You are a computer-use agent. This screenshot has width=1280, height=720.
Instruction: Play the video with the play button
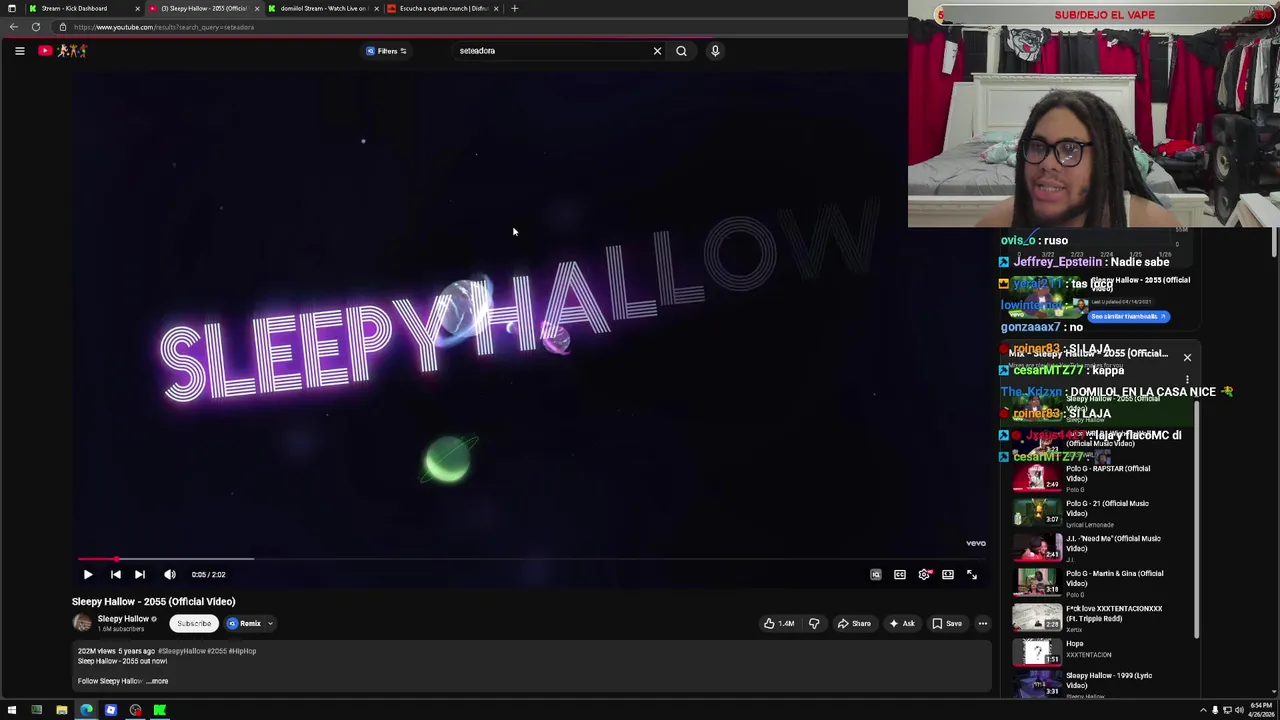[88, 575]
